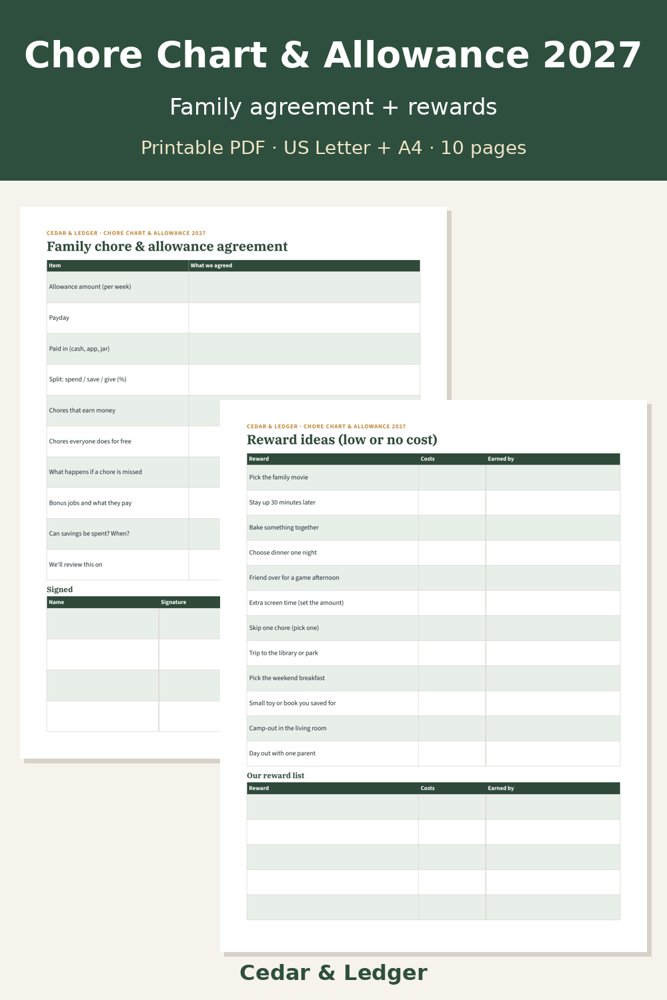Click 'Friend over for a game afternoon'
The height and width of the screenshot is (1000, 667).
click(294, 578)
